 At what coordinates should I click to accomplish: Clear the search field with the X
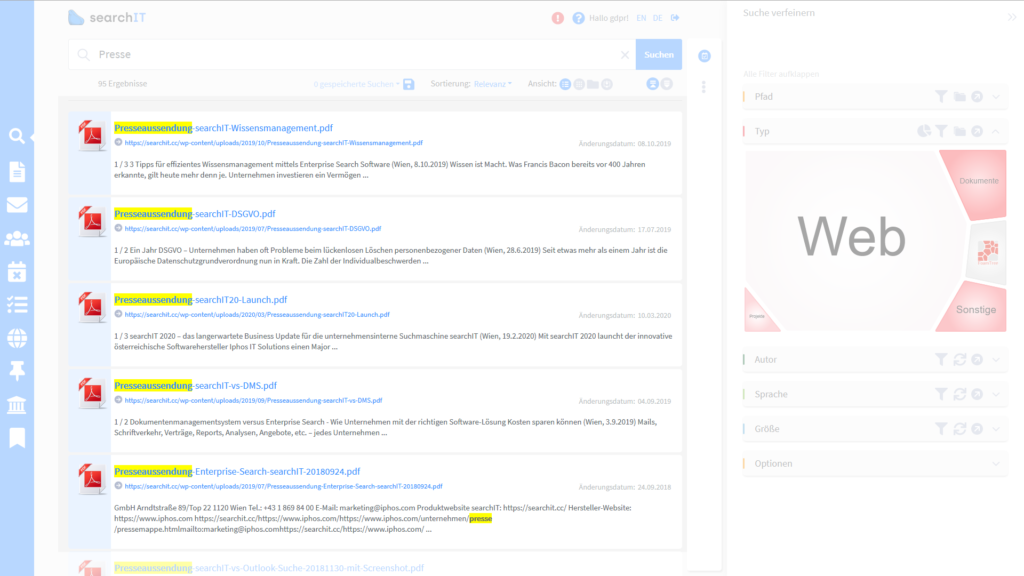click(625, 55)
